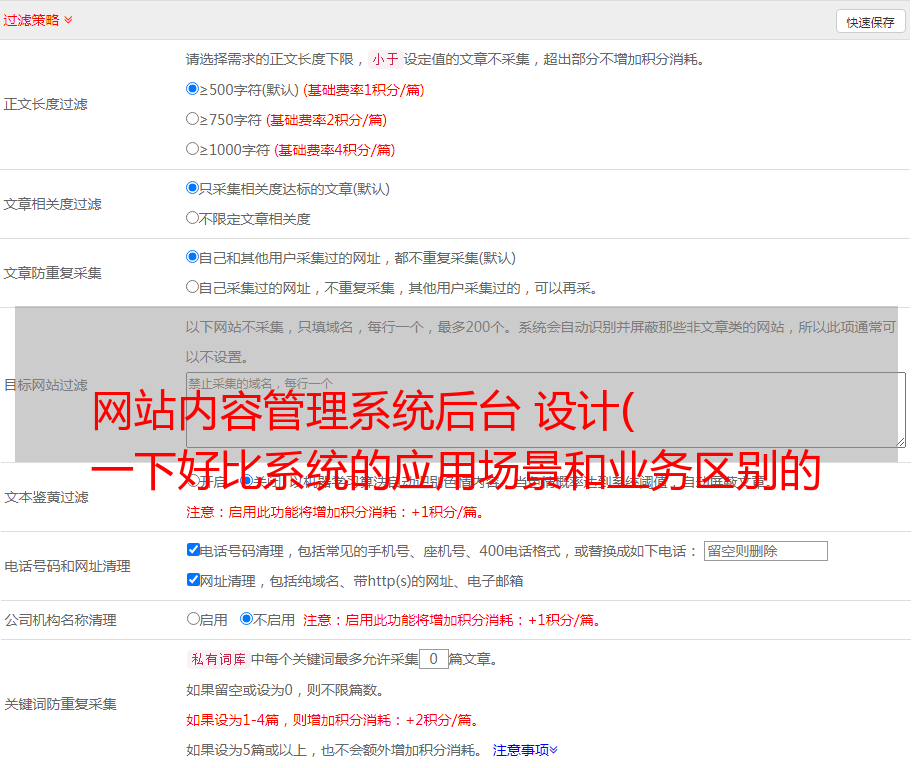Image resolution: width=912 pixels, height=768 pixels.
Task: Click the 私有词库 tag label
Action: point(216,659)
